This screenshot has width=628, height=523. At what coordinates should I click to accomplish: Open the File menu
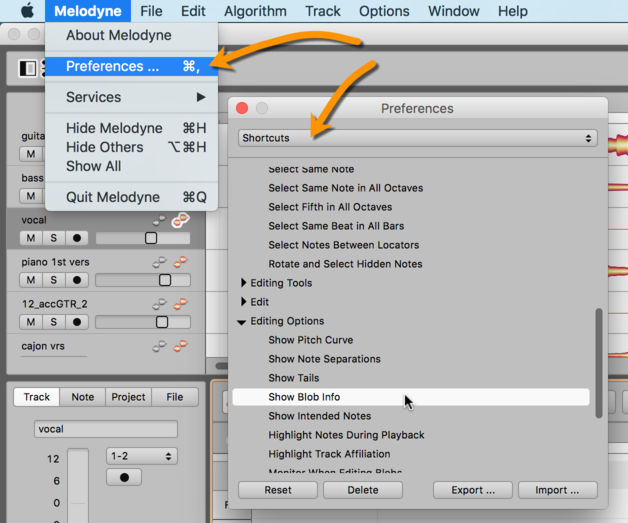151,11
